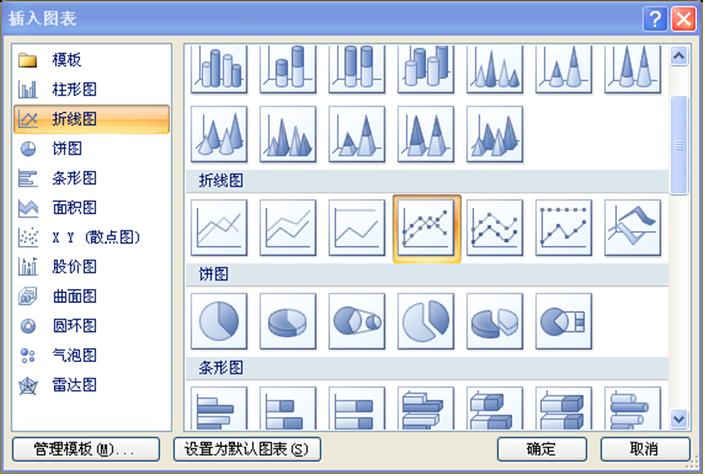Select the 饼图 category
The height and width of the screenshot is (476, 705).
pos(92,149)
